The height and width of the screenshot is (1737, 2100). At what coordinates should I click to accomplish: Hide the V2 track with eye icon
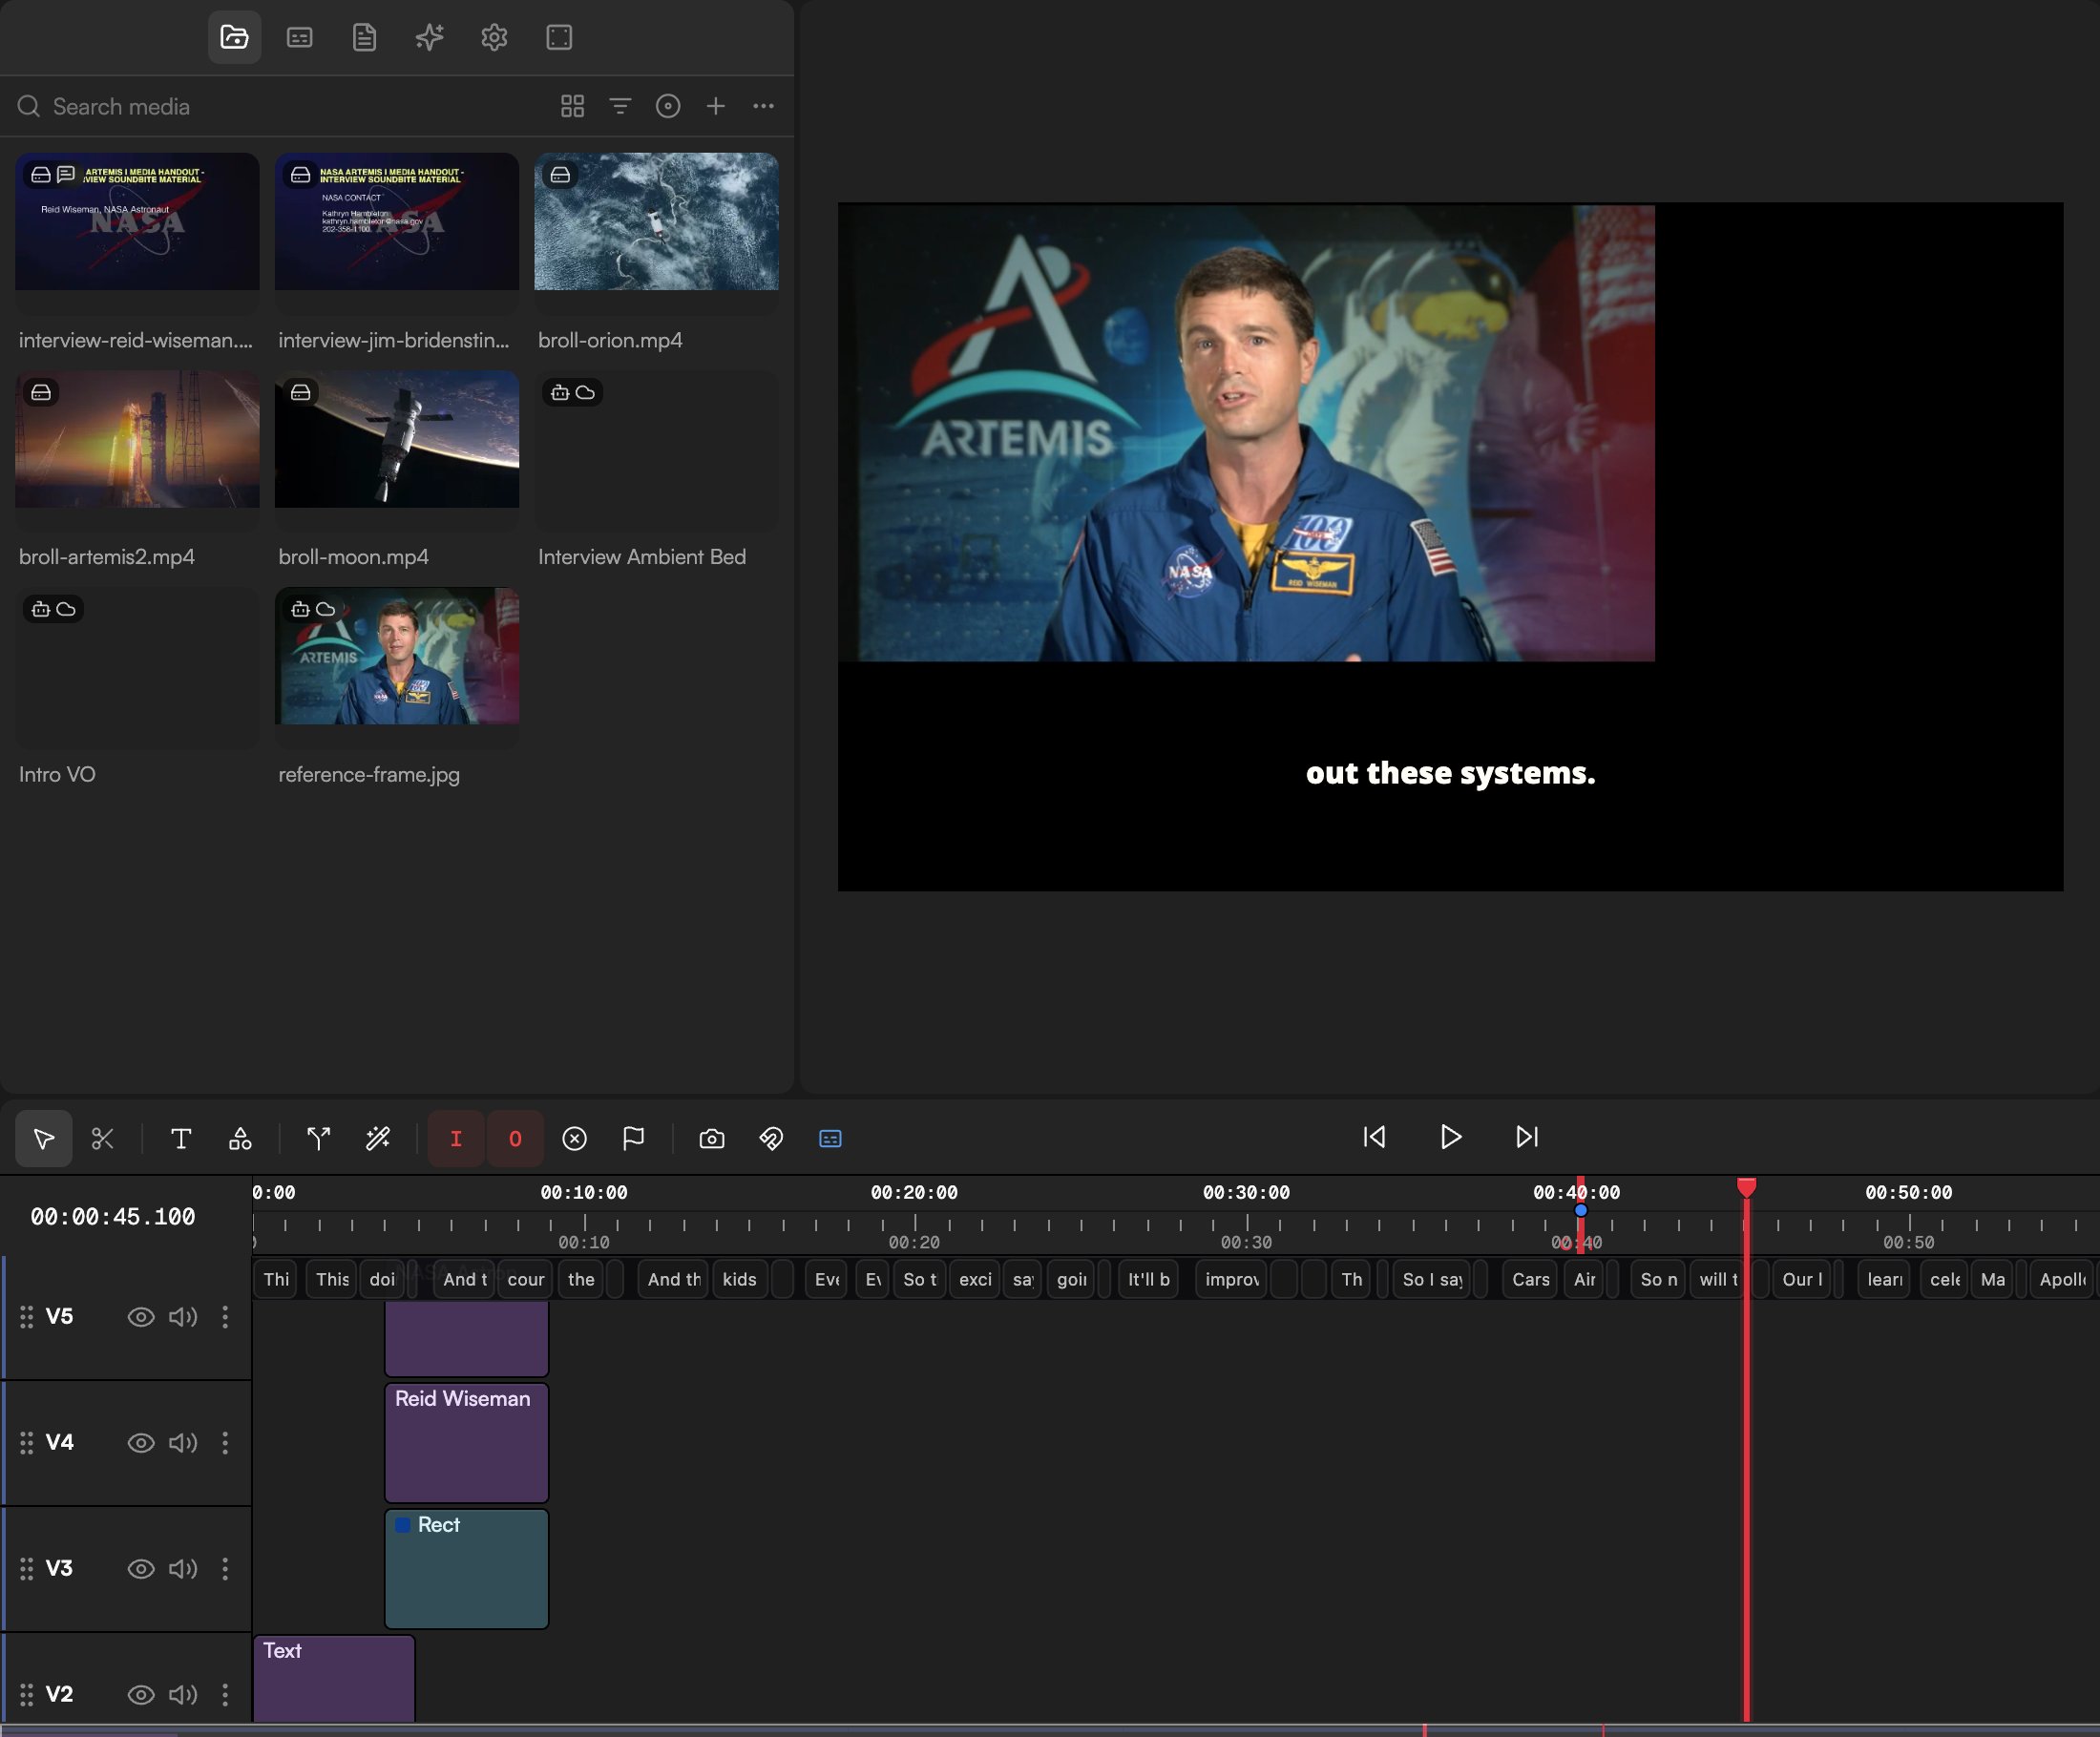pyautogui.click(x=141, y=1695)
